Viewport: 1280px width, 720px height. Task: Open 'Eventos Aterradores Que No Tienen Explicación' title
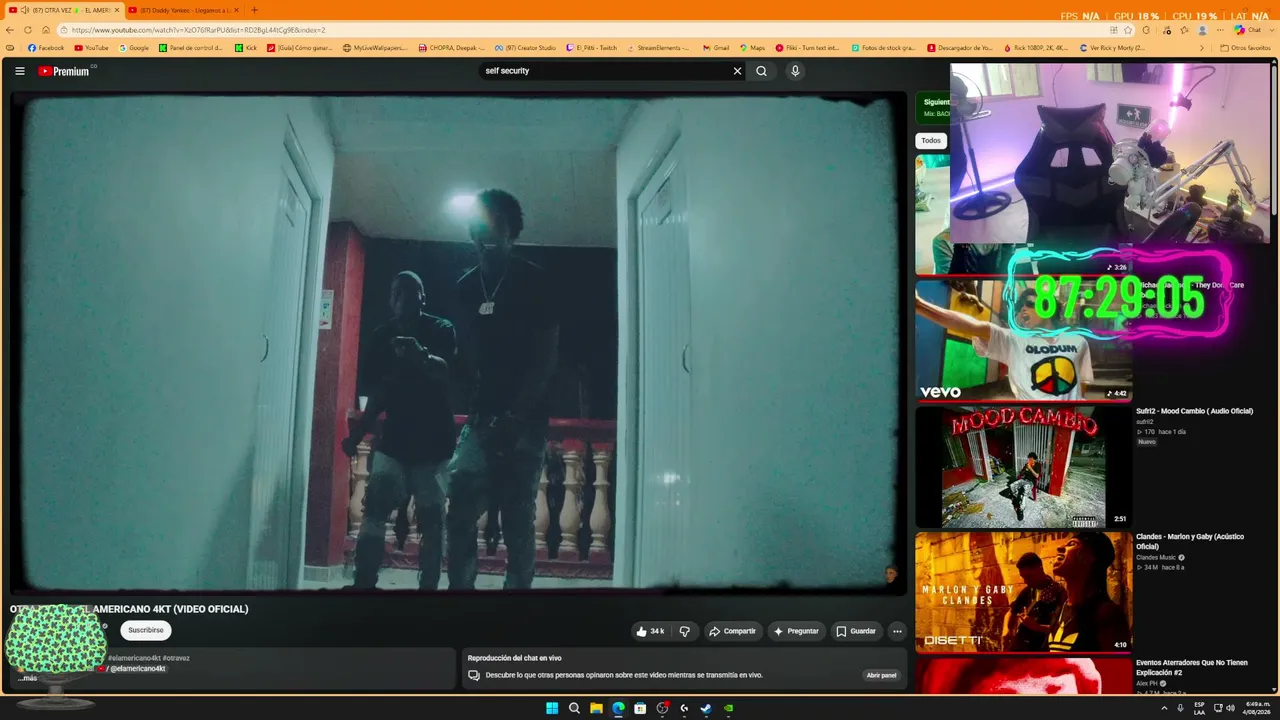1191,667
